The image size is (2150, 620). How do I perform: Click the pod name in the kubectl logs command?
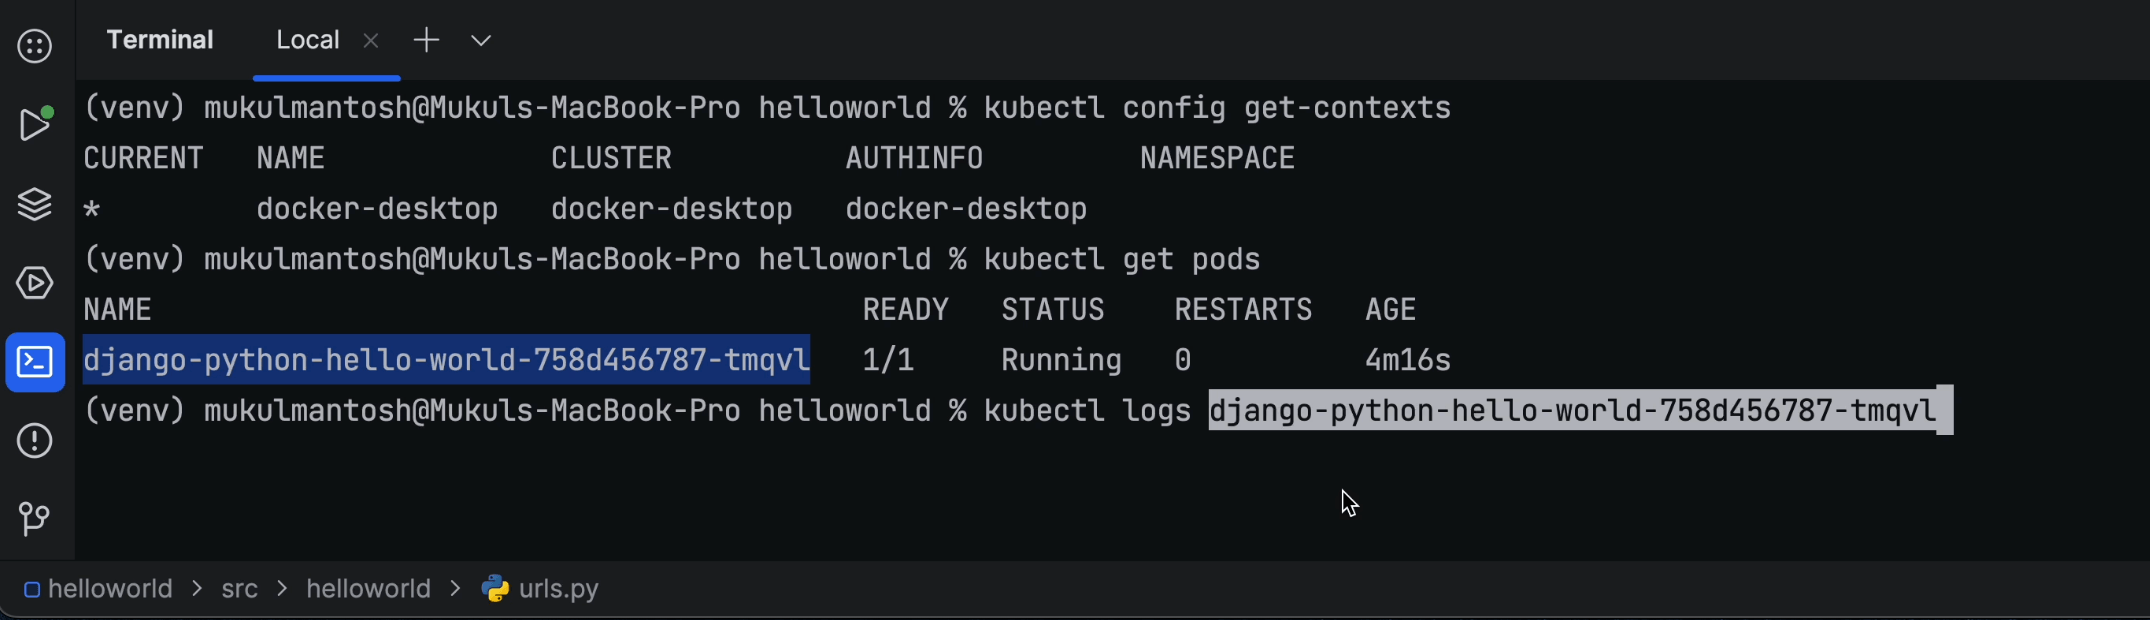point(1572,411)
